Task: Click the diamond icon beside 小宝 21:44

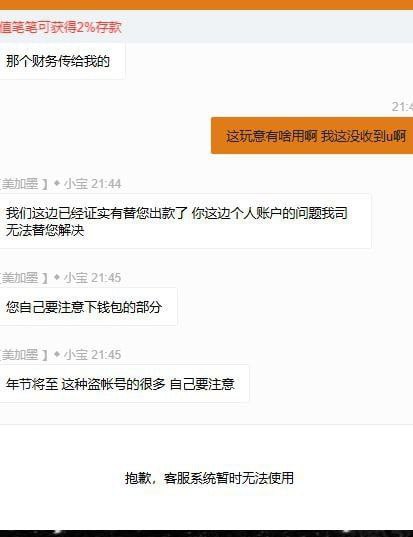Action: (x=57, y=184)
